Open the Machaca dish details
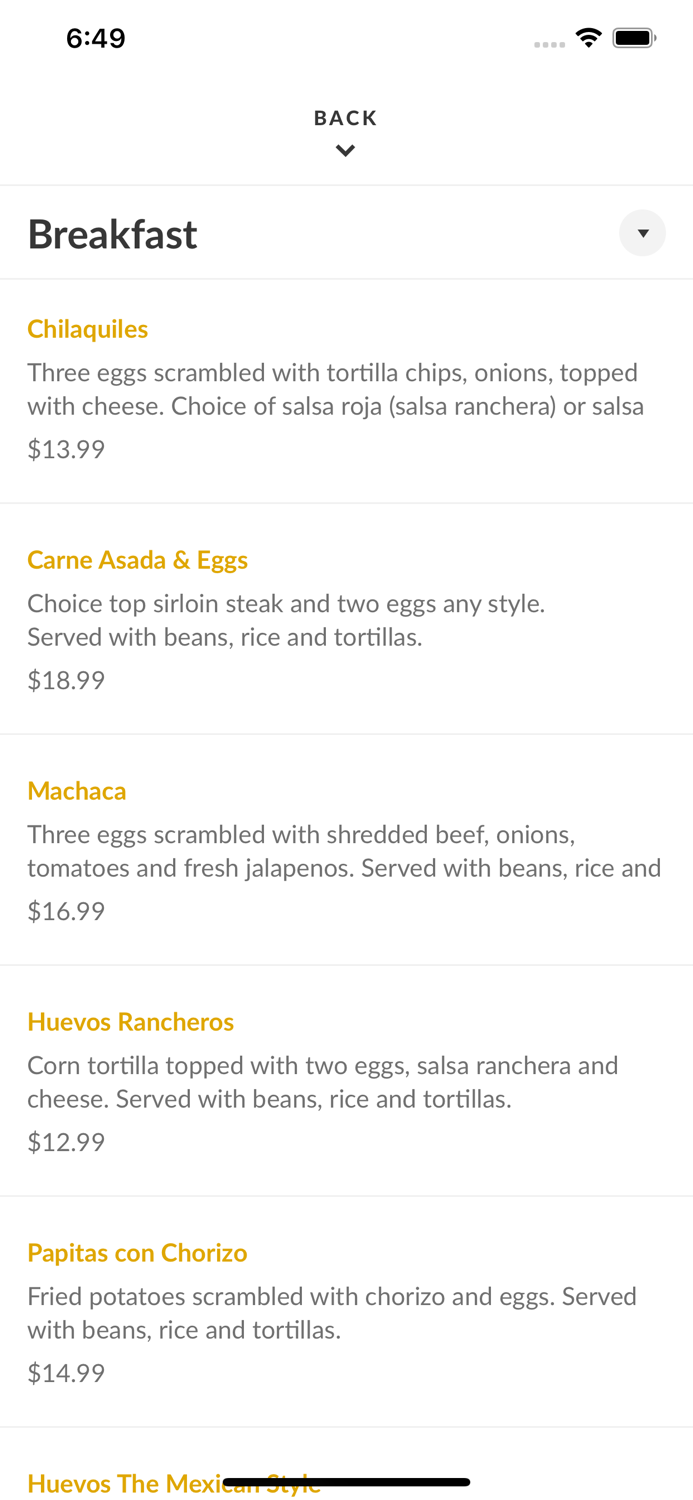Viewport: 693px width, 1500px height. click(77, 791)
